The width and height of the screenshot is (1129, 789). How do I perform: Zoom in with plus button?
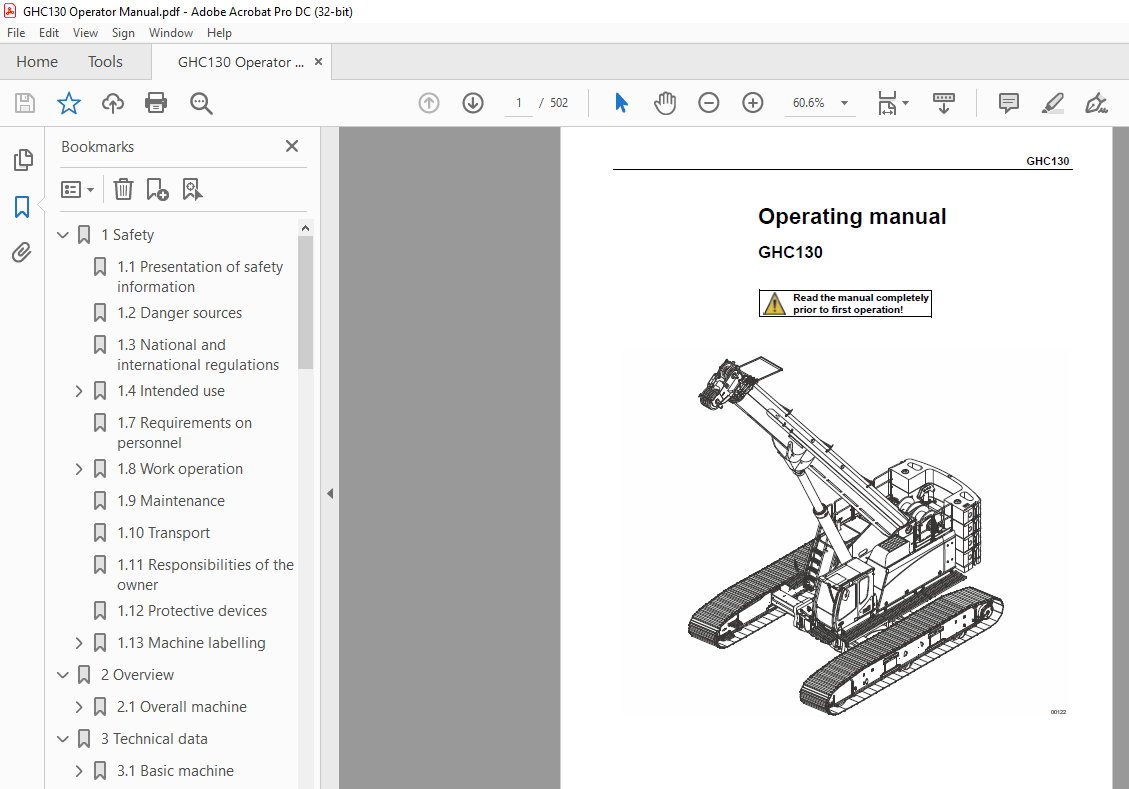(752, 103)
